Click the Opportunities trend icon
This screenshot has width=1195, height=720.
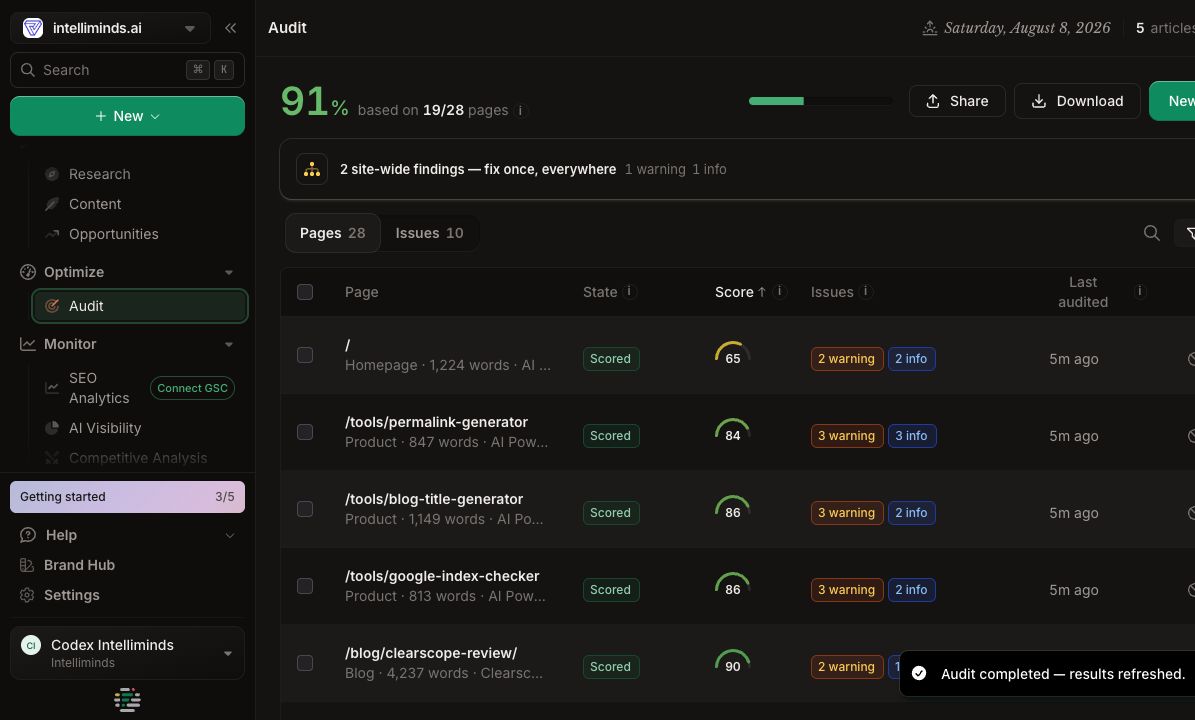pos(52,234)
